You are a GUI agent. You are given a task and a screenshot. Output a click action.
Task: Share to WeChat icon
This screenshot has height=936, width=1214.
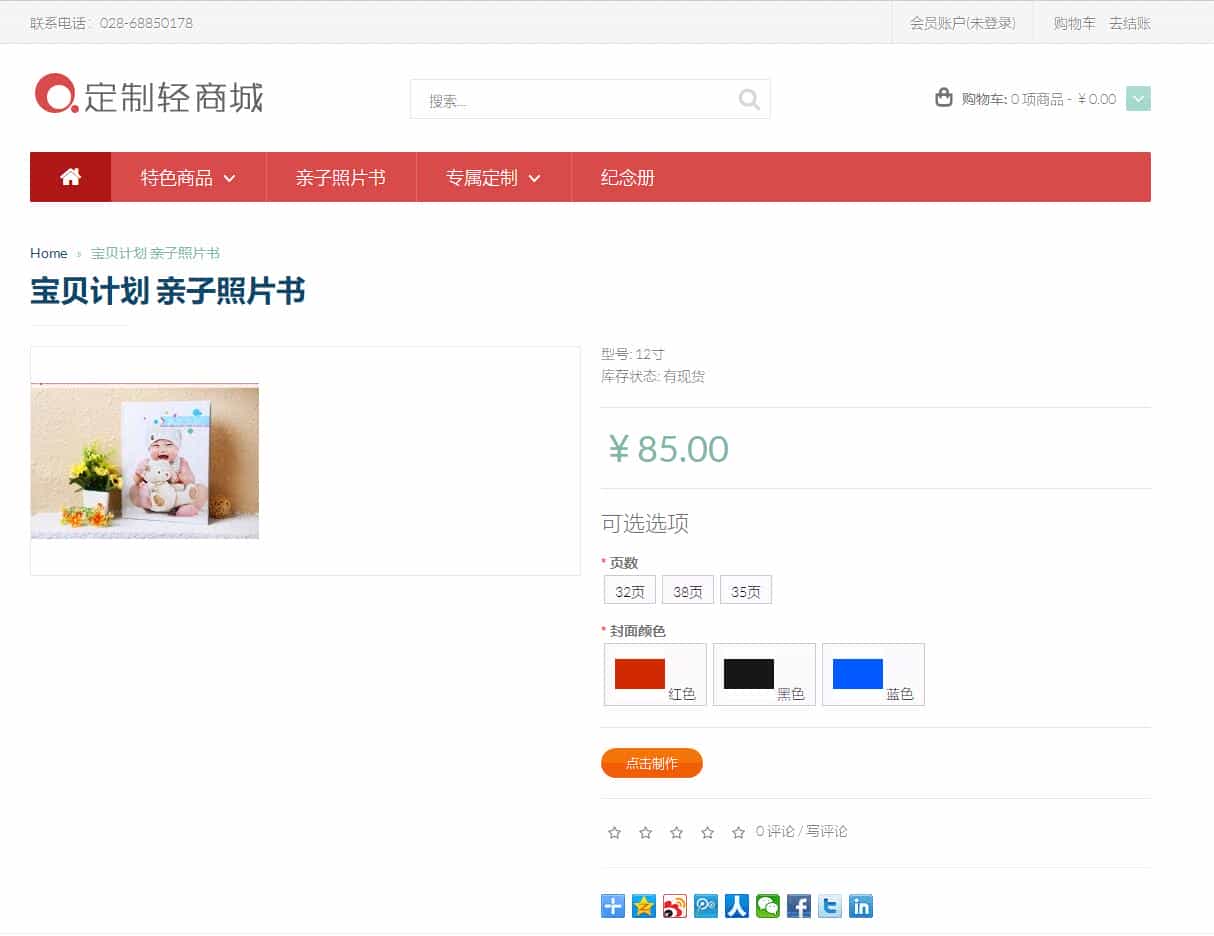[x=767, y=906]
